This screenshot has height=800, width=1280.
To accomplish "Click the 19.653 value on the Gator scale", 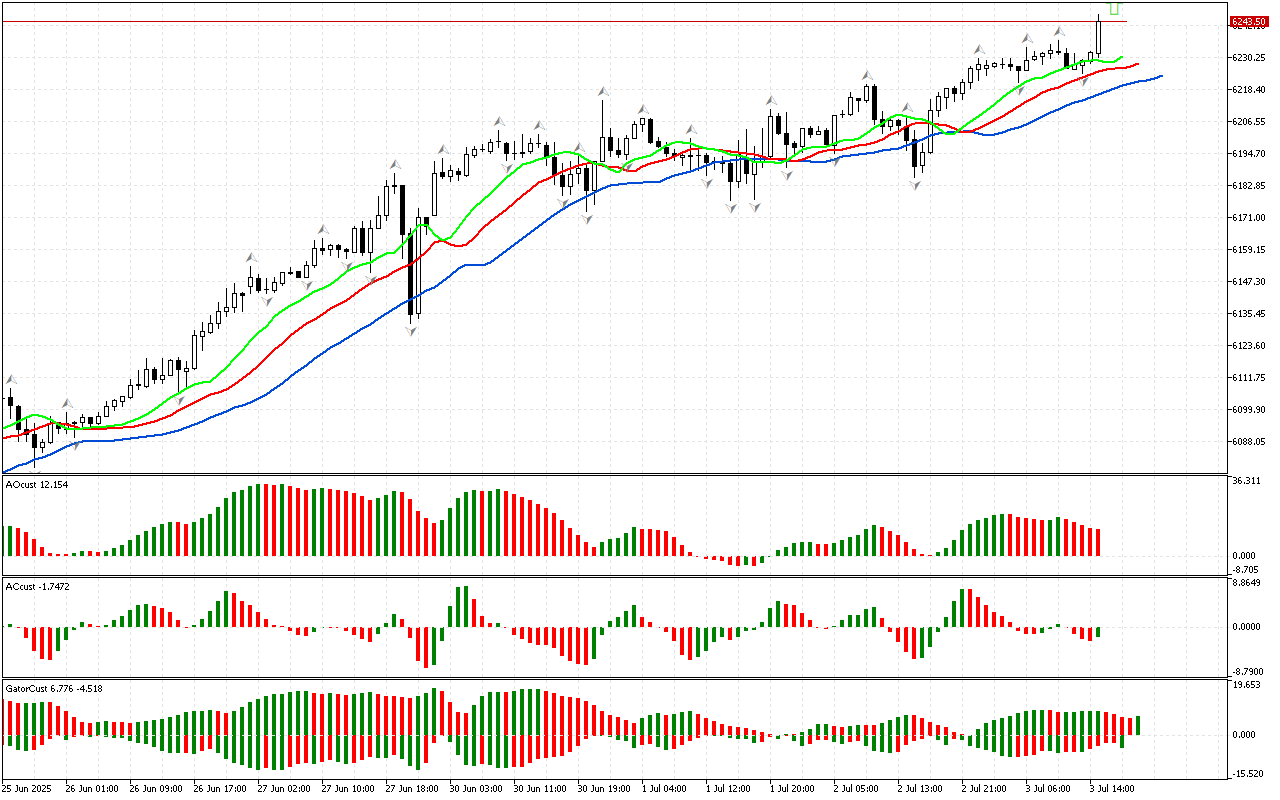I will point(1245,686).
